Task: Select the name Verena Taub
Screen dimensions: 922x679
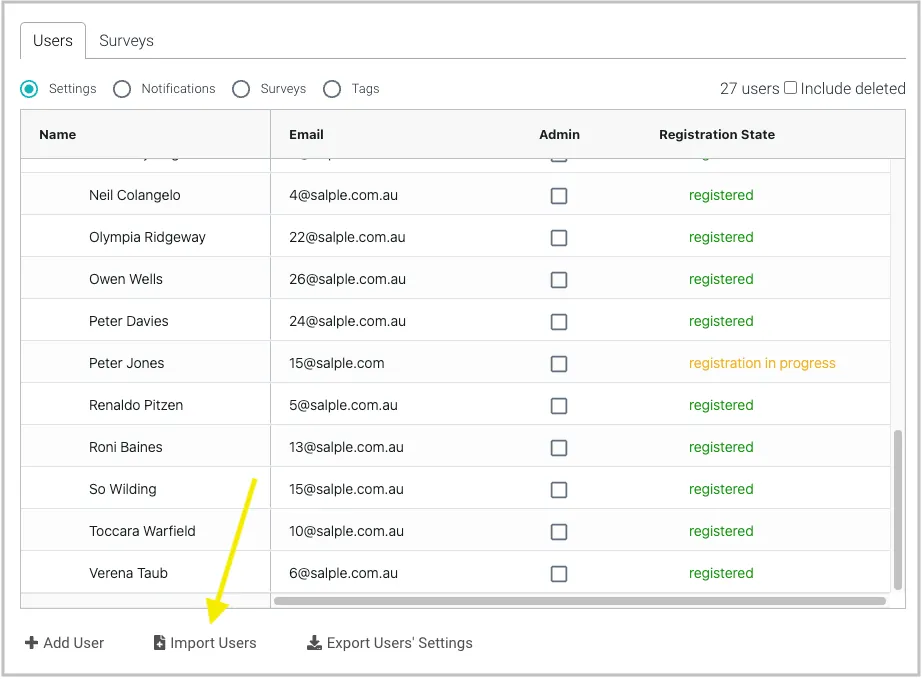Action: point(128,573)
